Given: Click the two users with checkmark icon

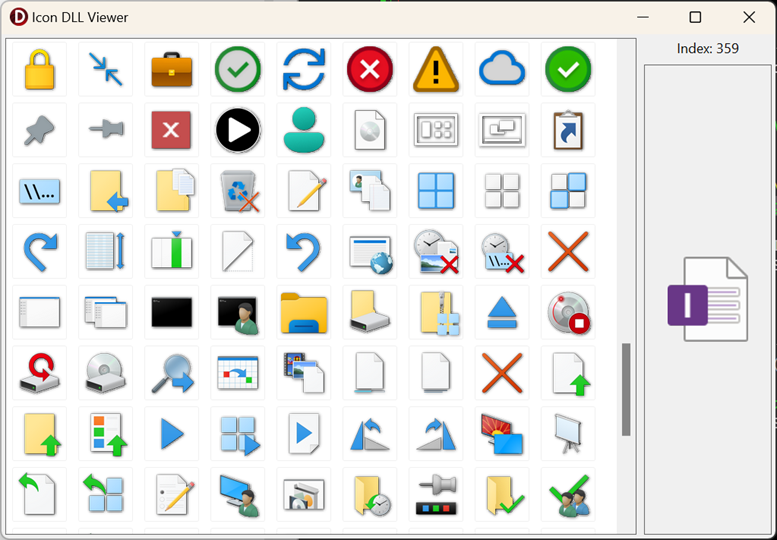Looking at the screenshot, I should coord(570,495).
